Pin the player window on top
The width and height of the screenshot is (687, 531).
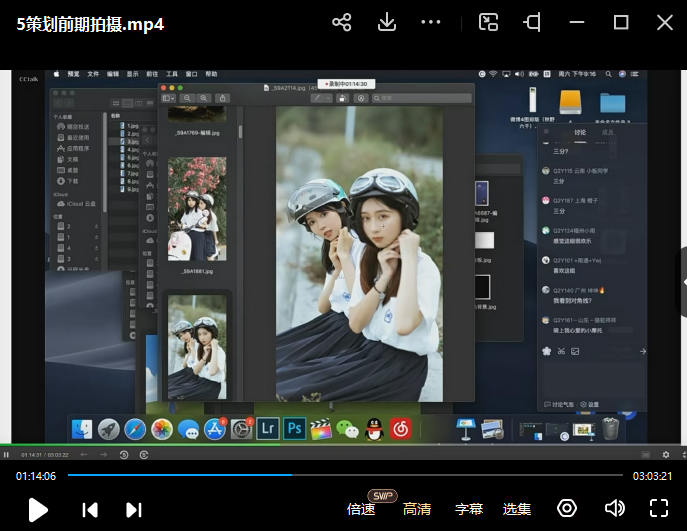(x=533, y=23)
